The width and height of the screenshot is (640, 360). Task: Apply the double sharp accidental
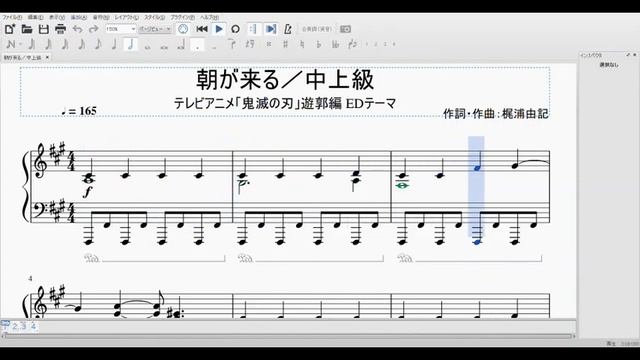point(269,44)
